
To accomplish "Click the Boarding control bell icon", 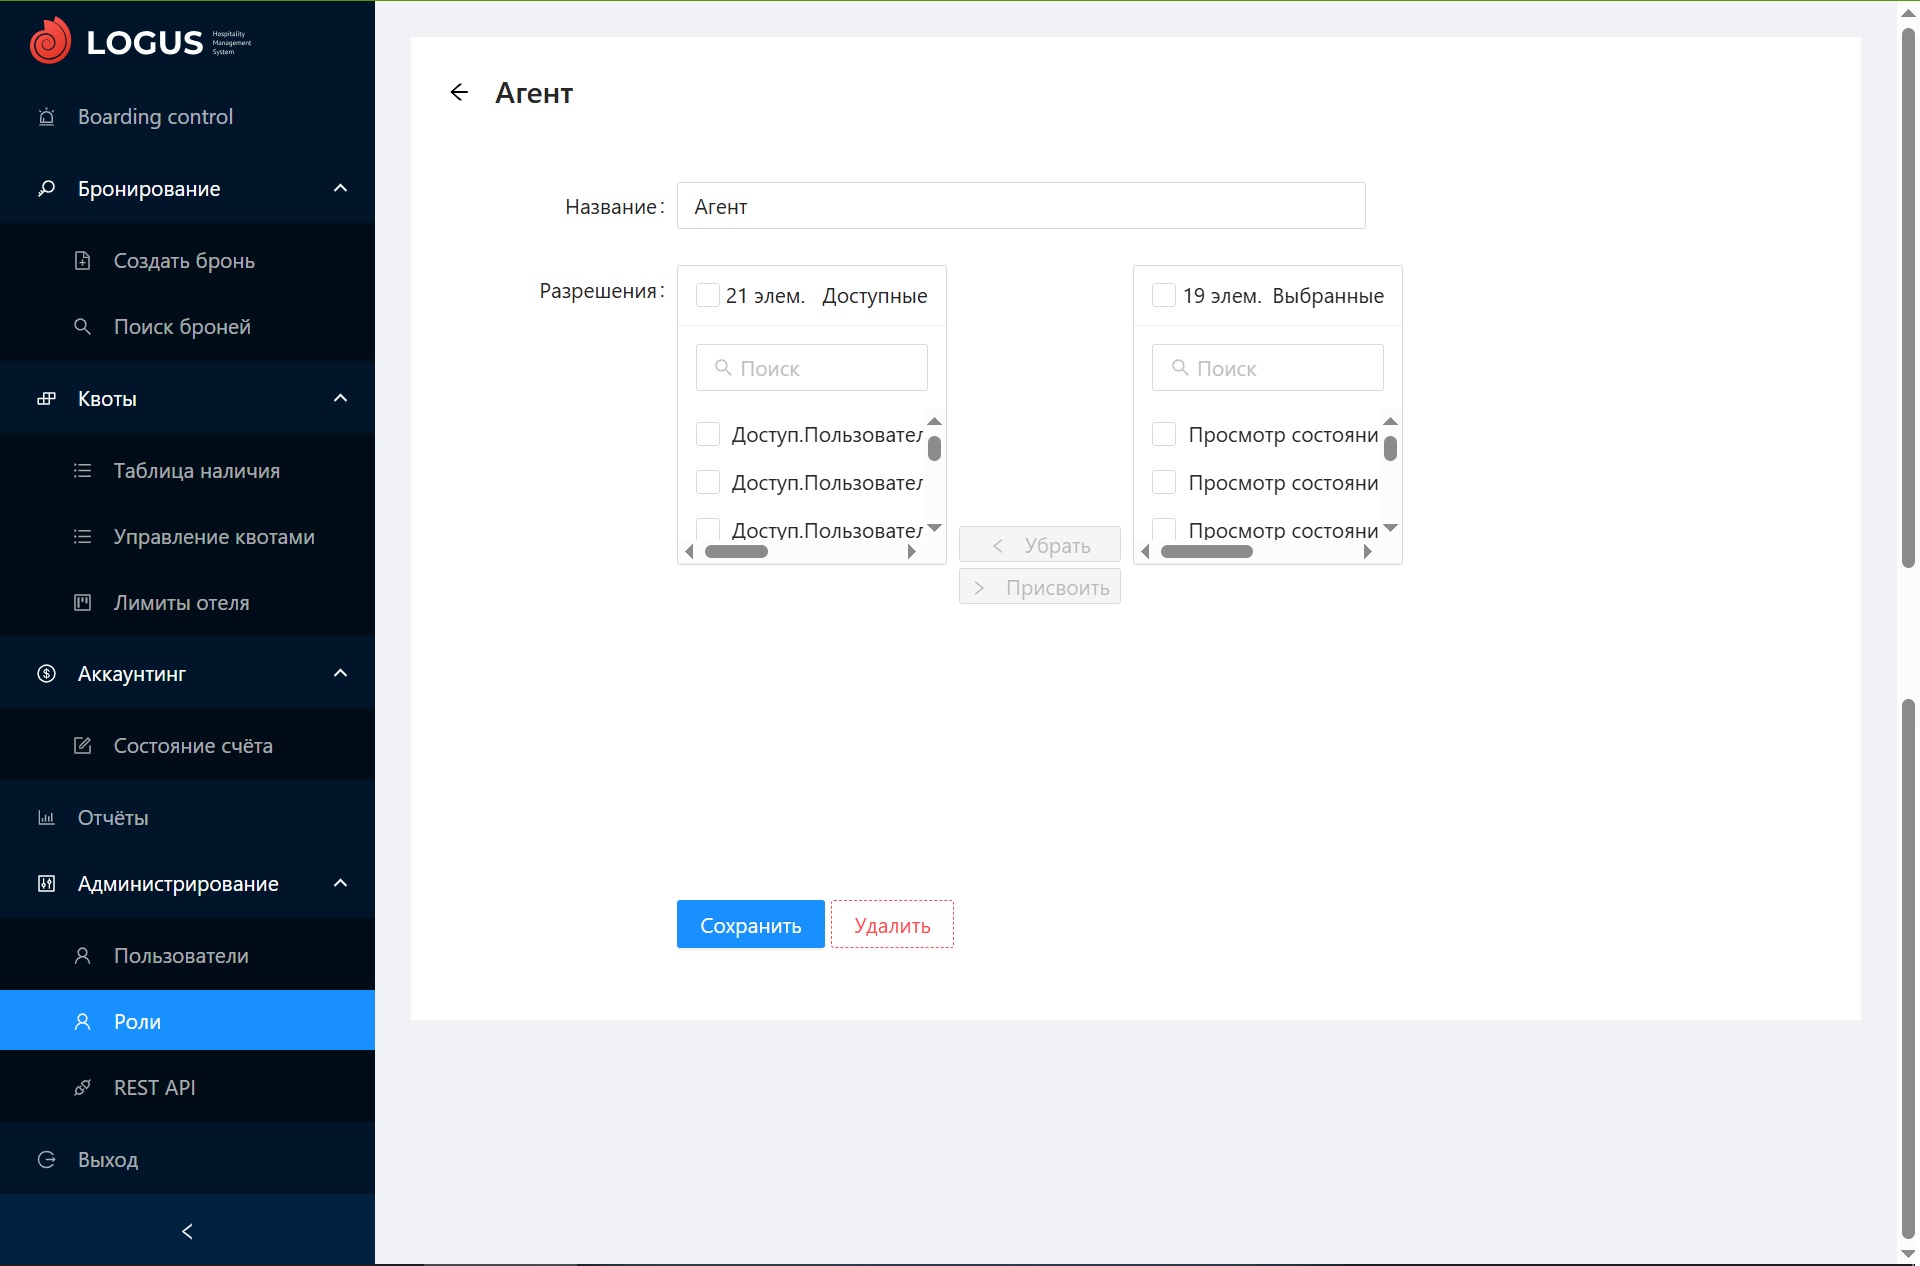I will tap(46, 117).
